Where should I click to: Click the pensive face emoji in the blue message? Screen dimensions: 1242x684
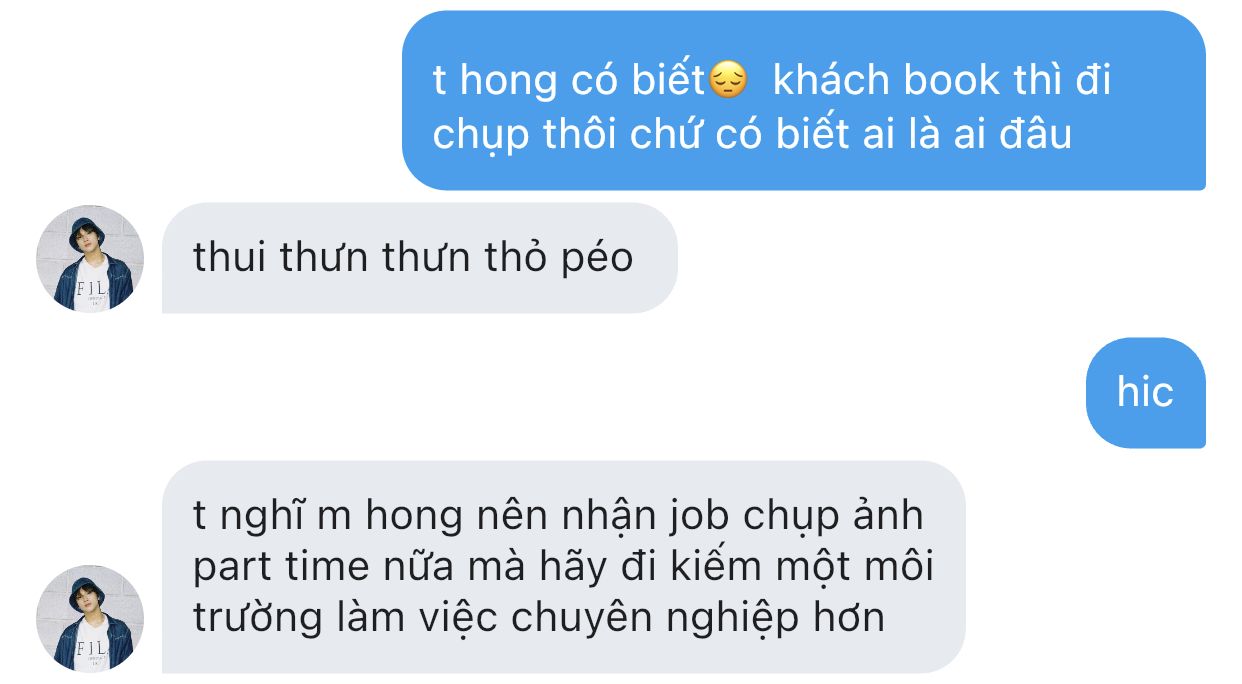tap(727, 80)
